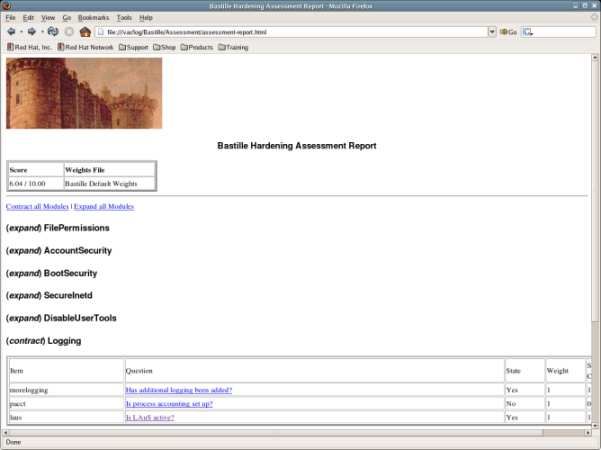Screen dimensions: 601x450
Task: Open the View menu
Action: click(x=48, y=18)
